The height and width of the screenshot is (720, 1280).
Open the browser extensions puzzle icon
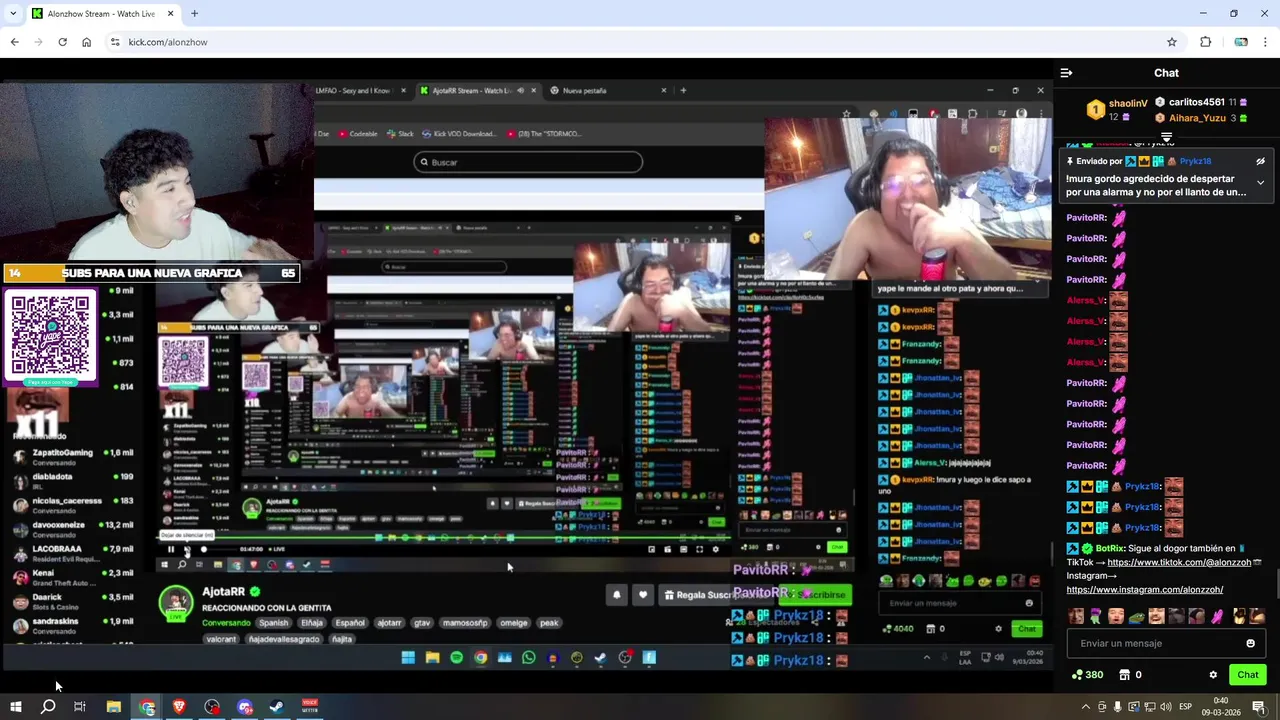coord(1205,42)
